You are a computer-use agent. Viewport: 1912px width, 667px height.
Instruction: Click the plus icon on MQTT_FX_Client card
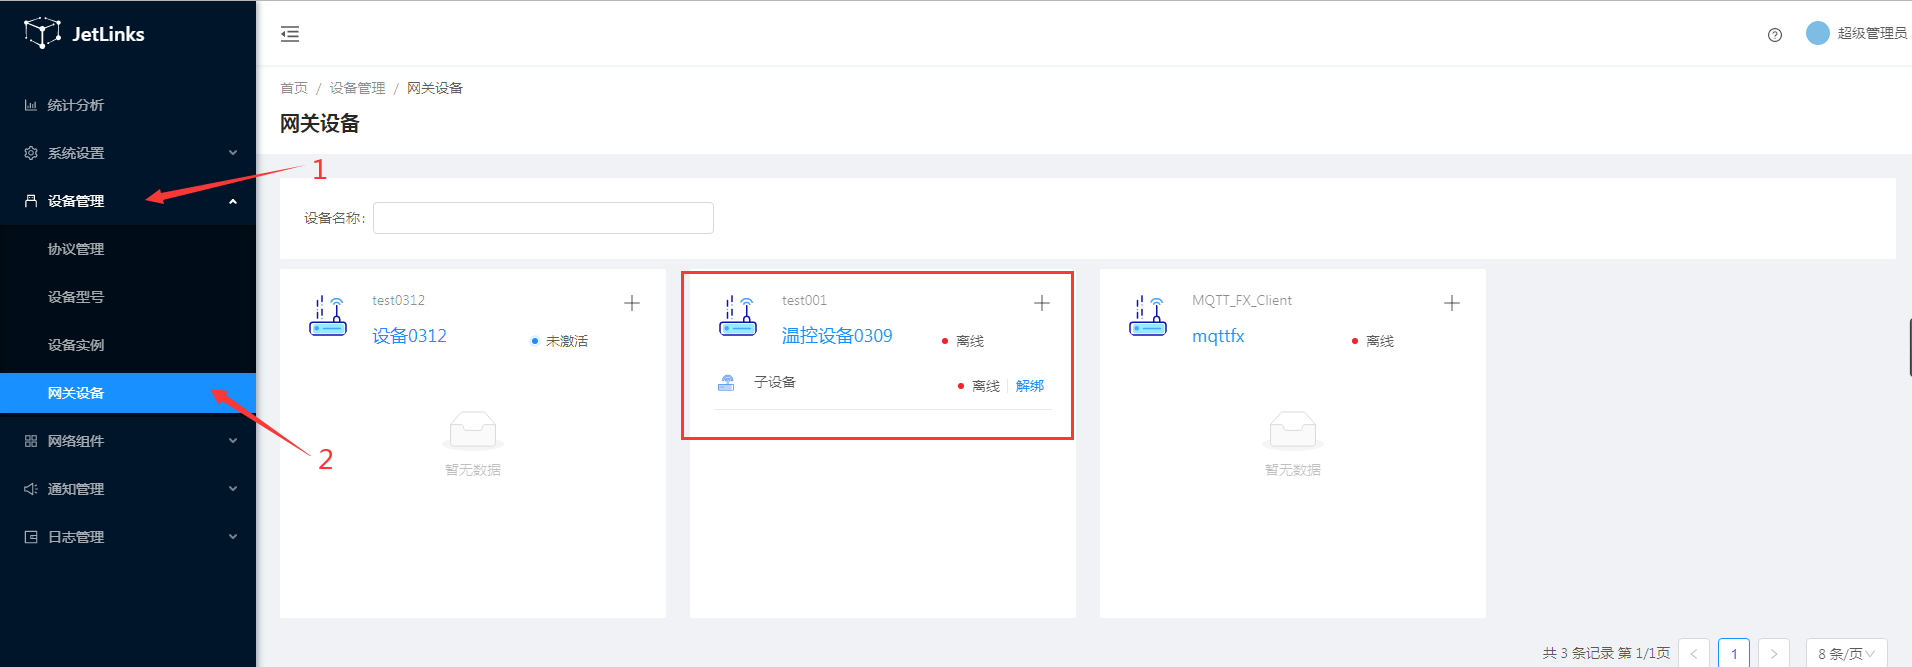pyautogui.click(x=1452, y=303)
